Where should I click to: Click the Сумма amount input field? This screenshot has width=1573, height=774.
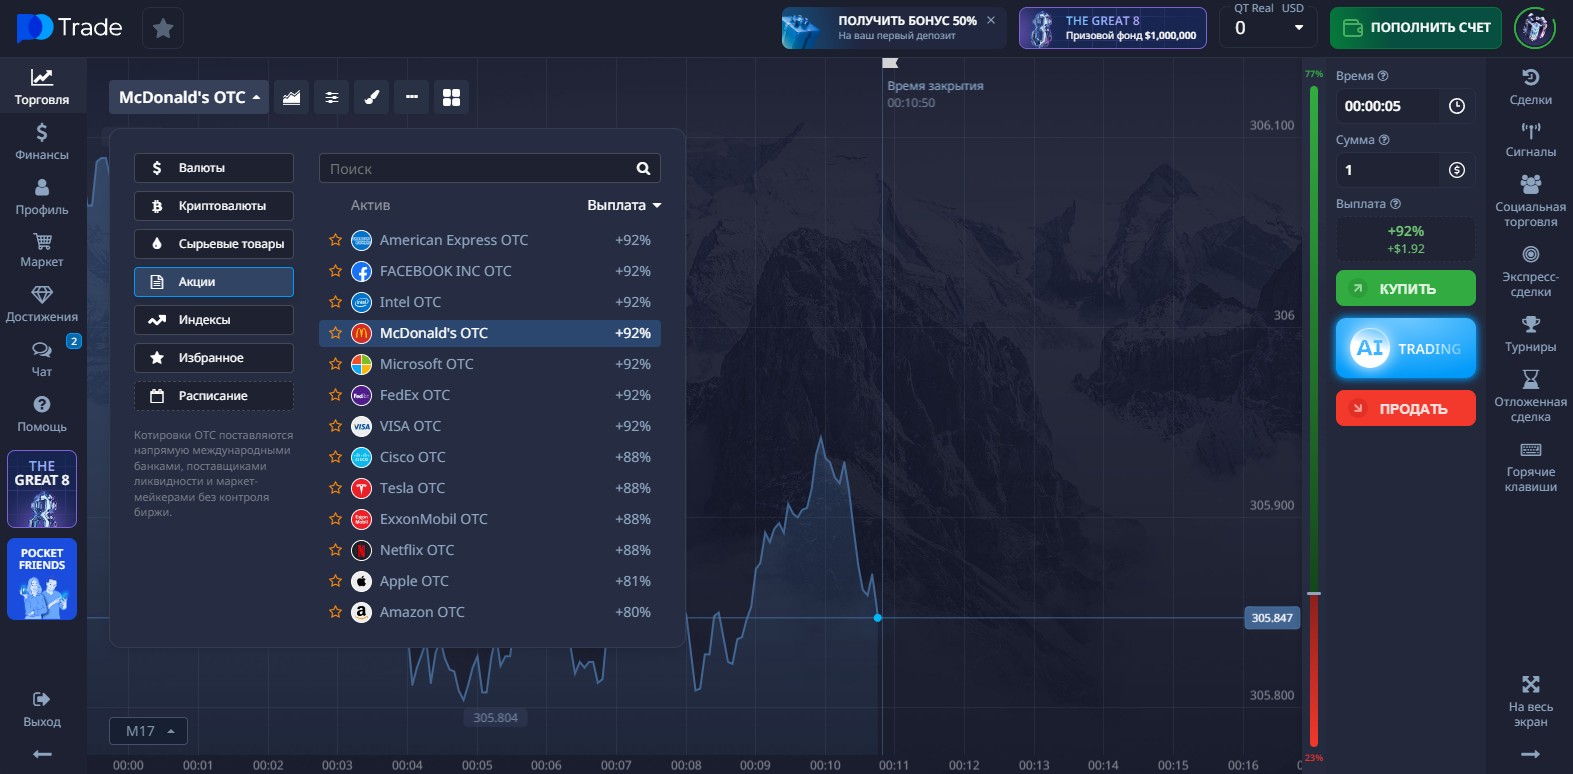pyautogui.click(x=1390, y=170)
